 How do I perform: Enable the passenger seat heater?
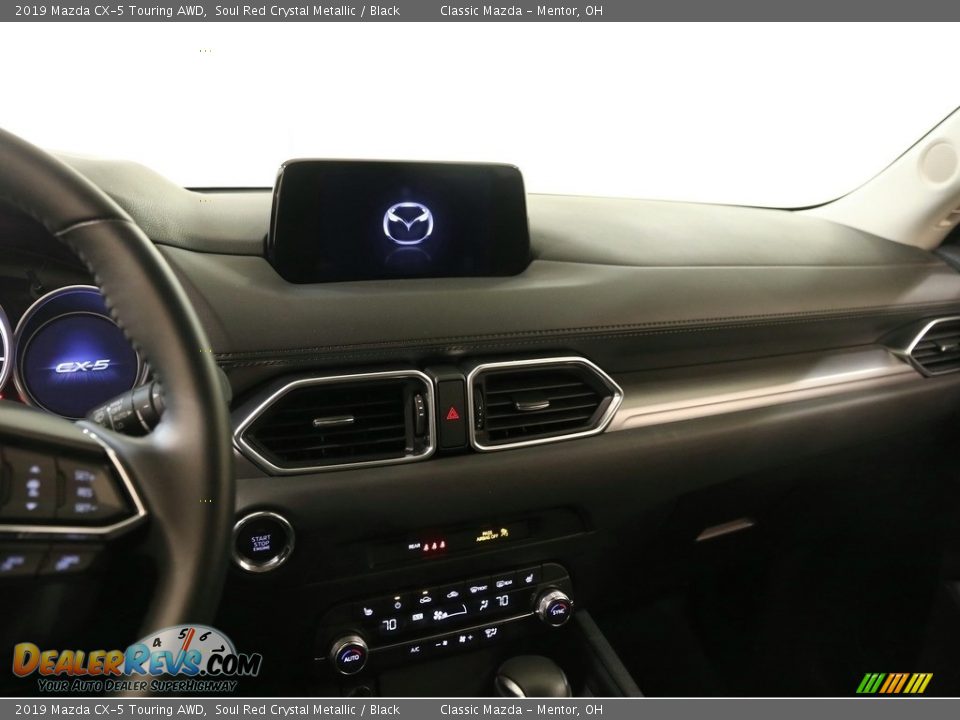pyautogui.click(x=528, y=577)
